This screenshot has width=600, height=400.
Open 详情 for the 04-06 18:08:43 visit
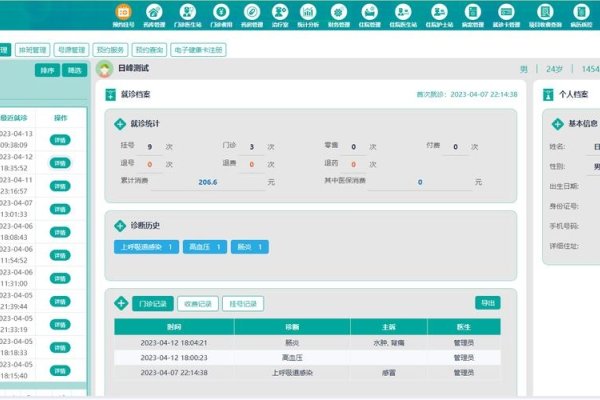[x=60, y=232]
